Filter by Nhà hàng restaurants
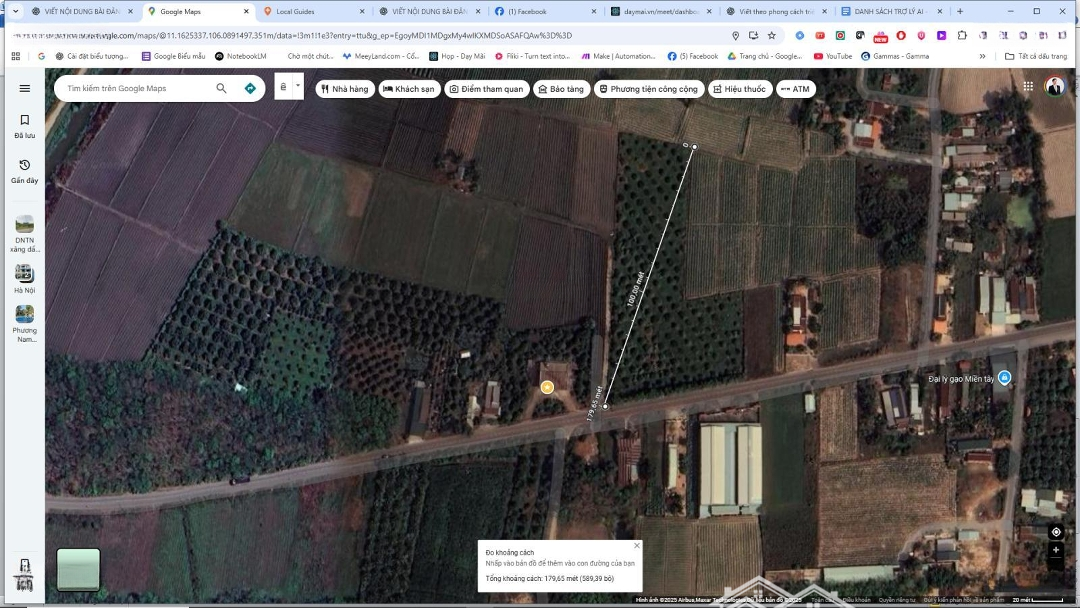 pyautogui.click(x=344, y=89)
